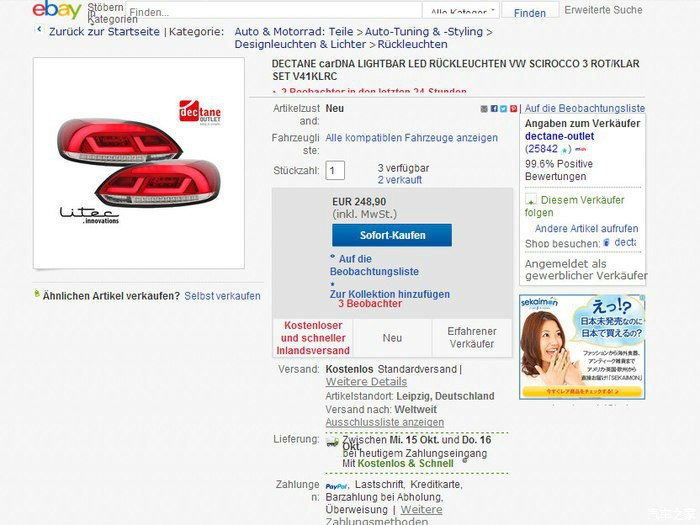700x525 pixels.
Task: Expand Weitere Details for shipping
Action: (366, 382)
